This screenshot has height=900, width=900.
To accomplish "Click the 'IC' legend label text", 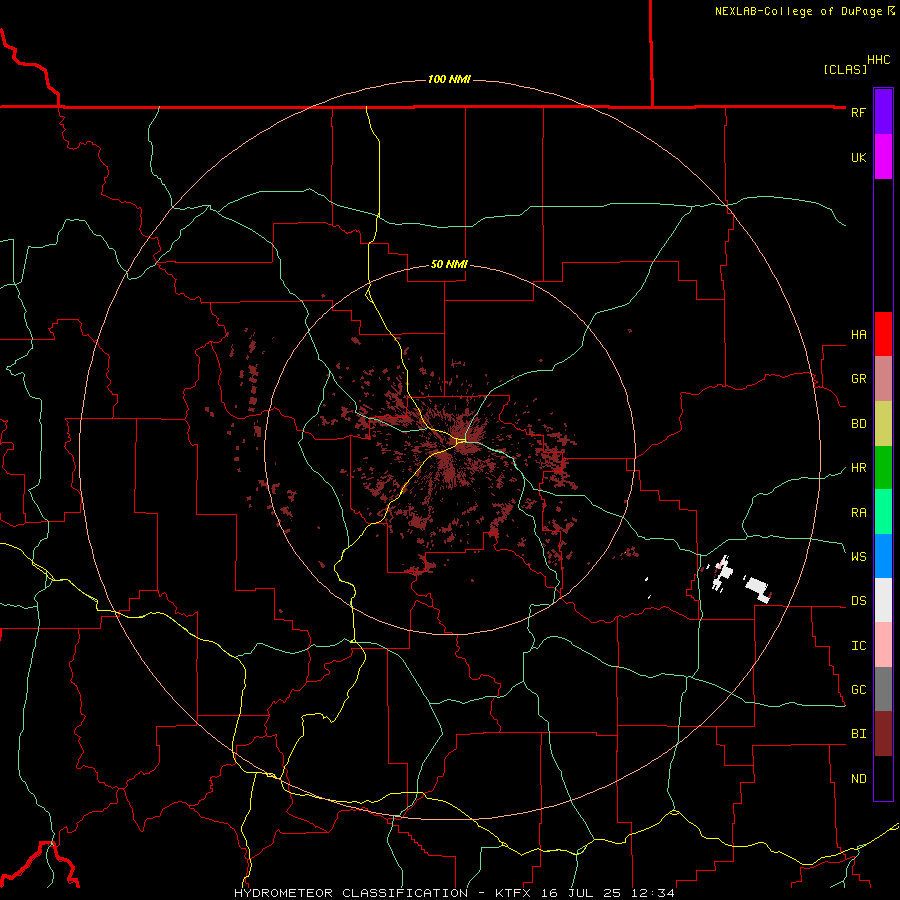I will coord(858,646).
